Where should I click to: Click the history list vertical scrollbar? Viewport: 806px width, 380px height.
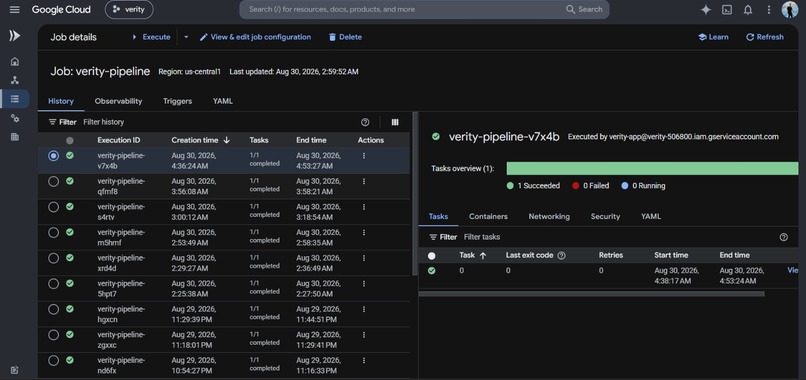(x=415, y=193)
